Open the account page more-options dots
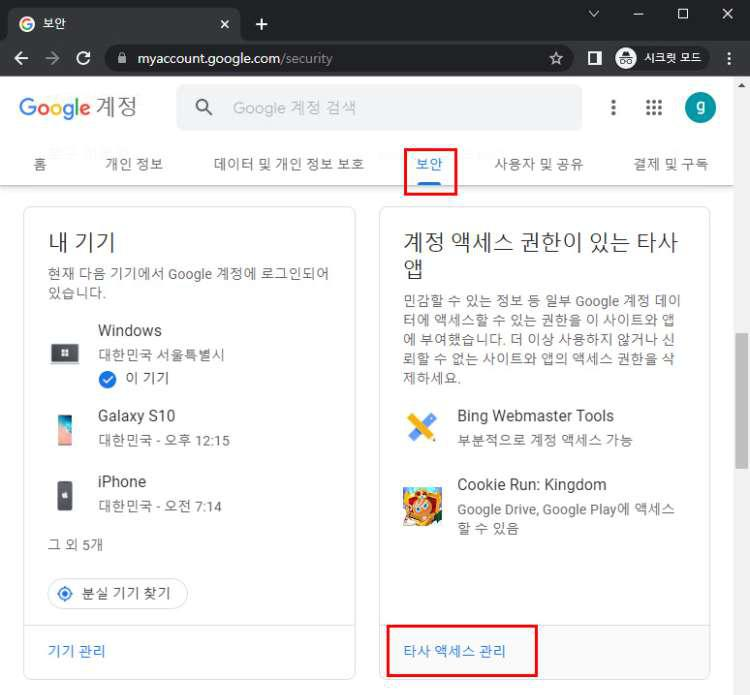 613,108
